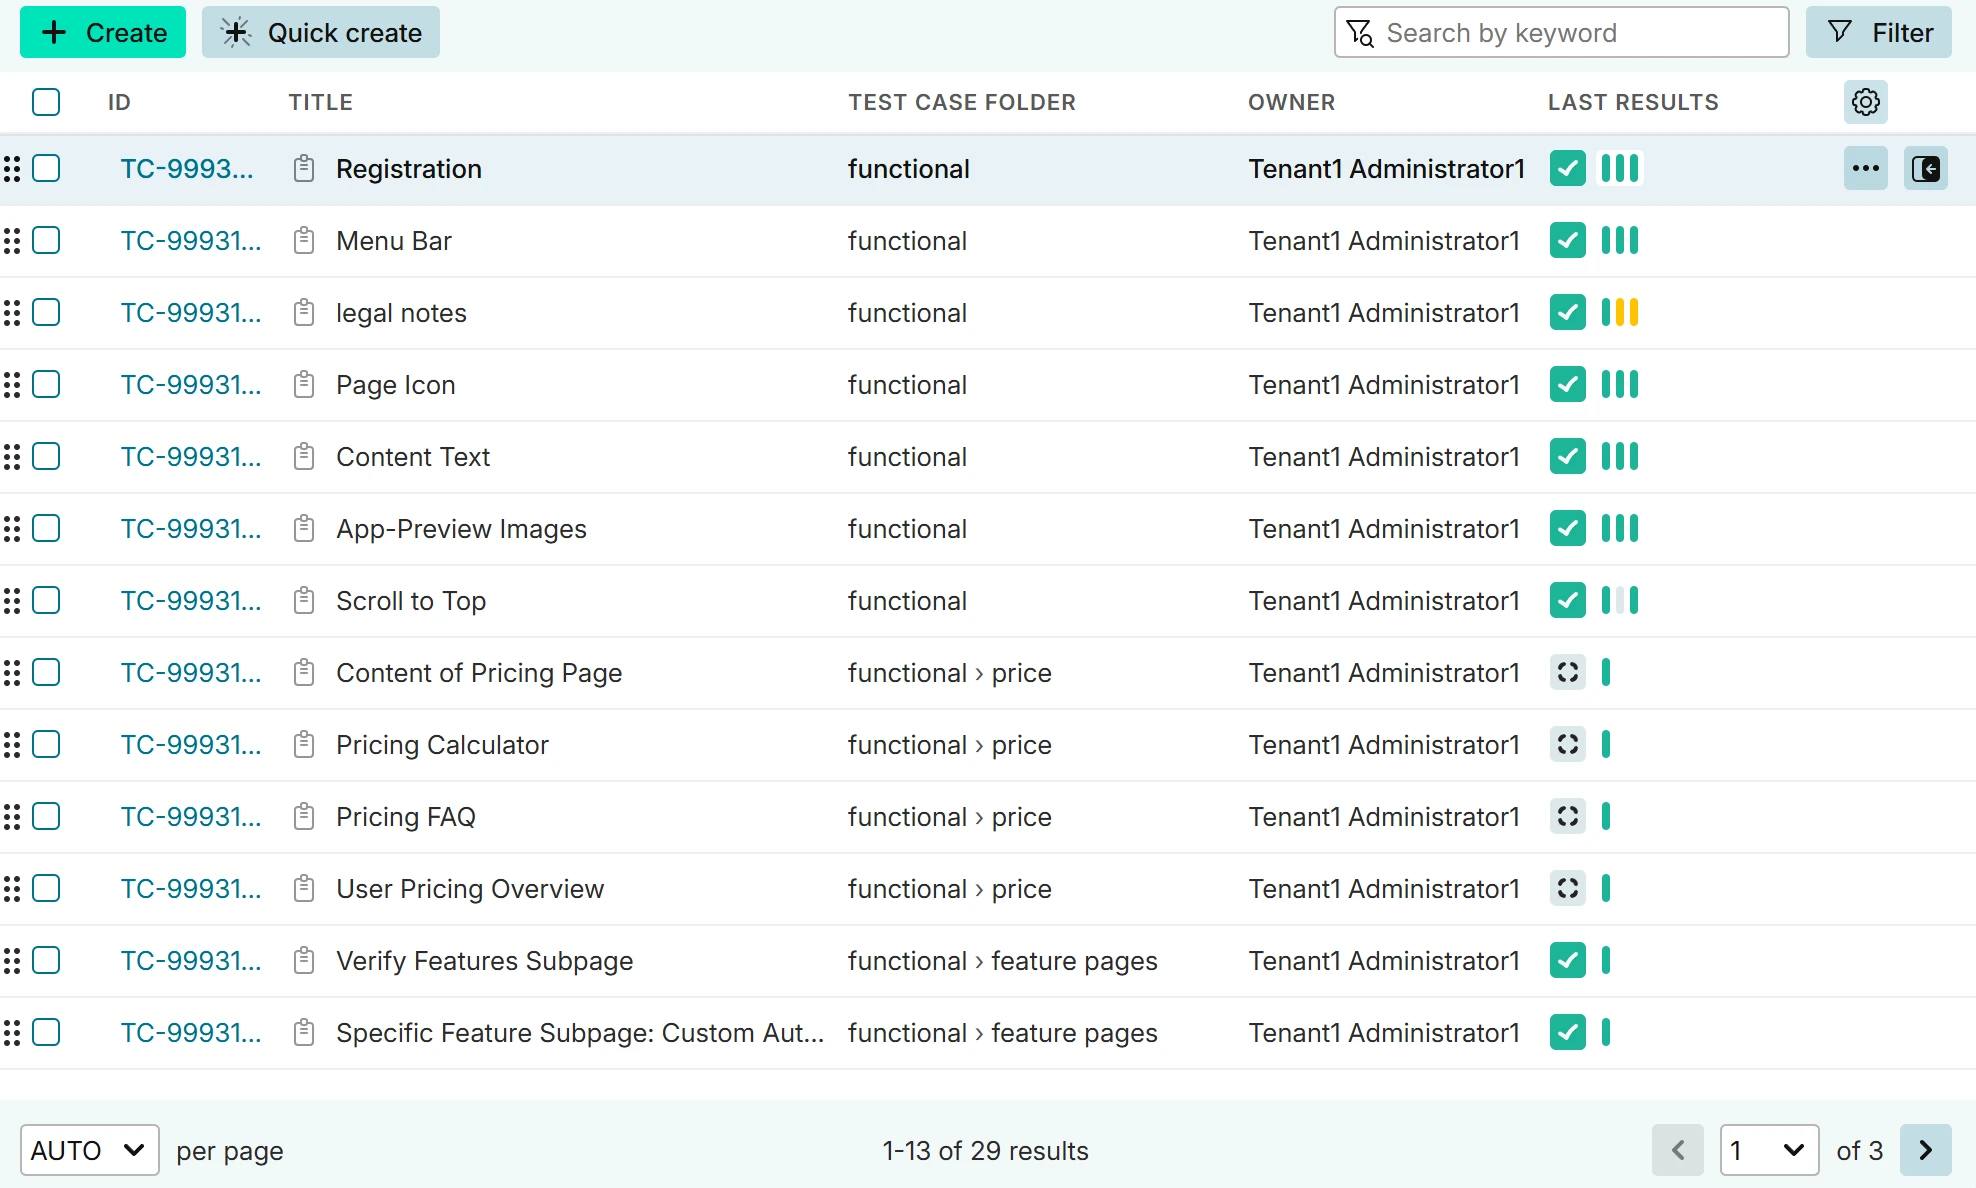Image resolution: width=1976 pixels, height=1188 pixels.
Task: Click the passed status icon for Registration
Action: pos(1567,168)
